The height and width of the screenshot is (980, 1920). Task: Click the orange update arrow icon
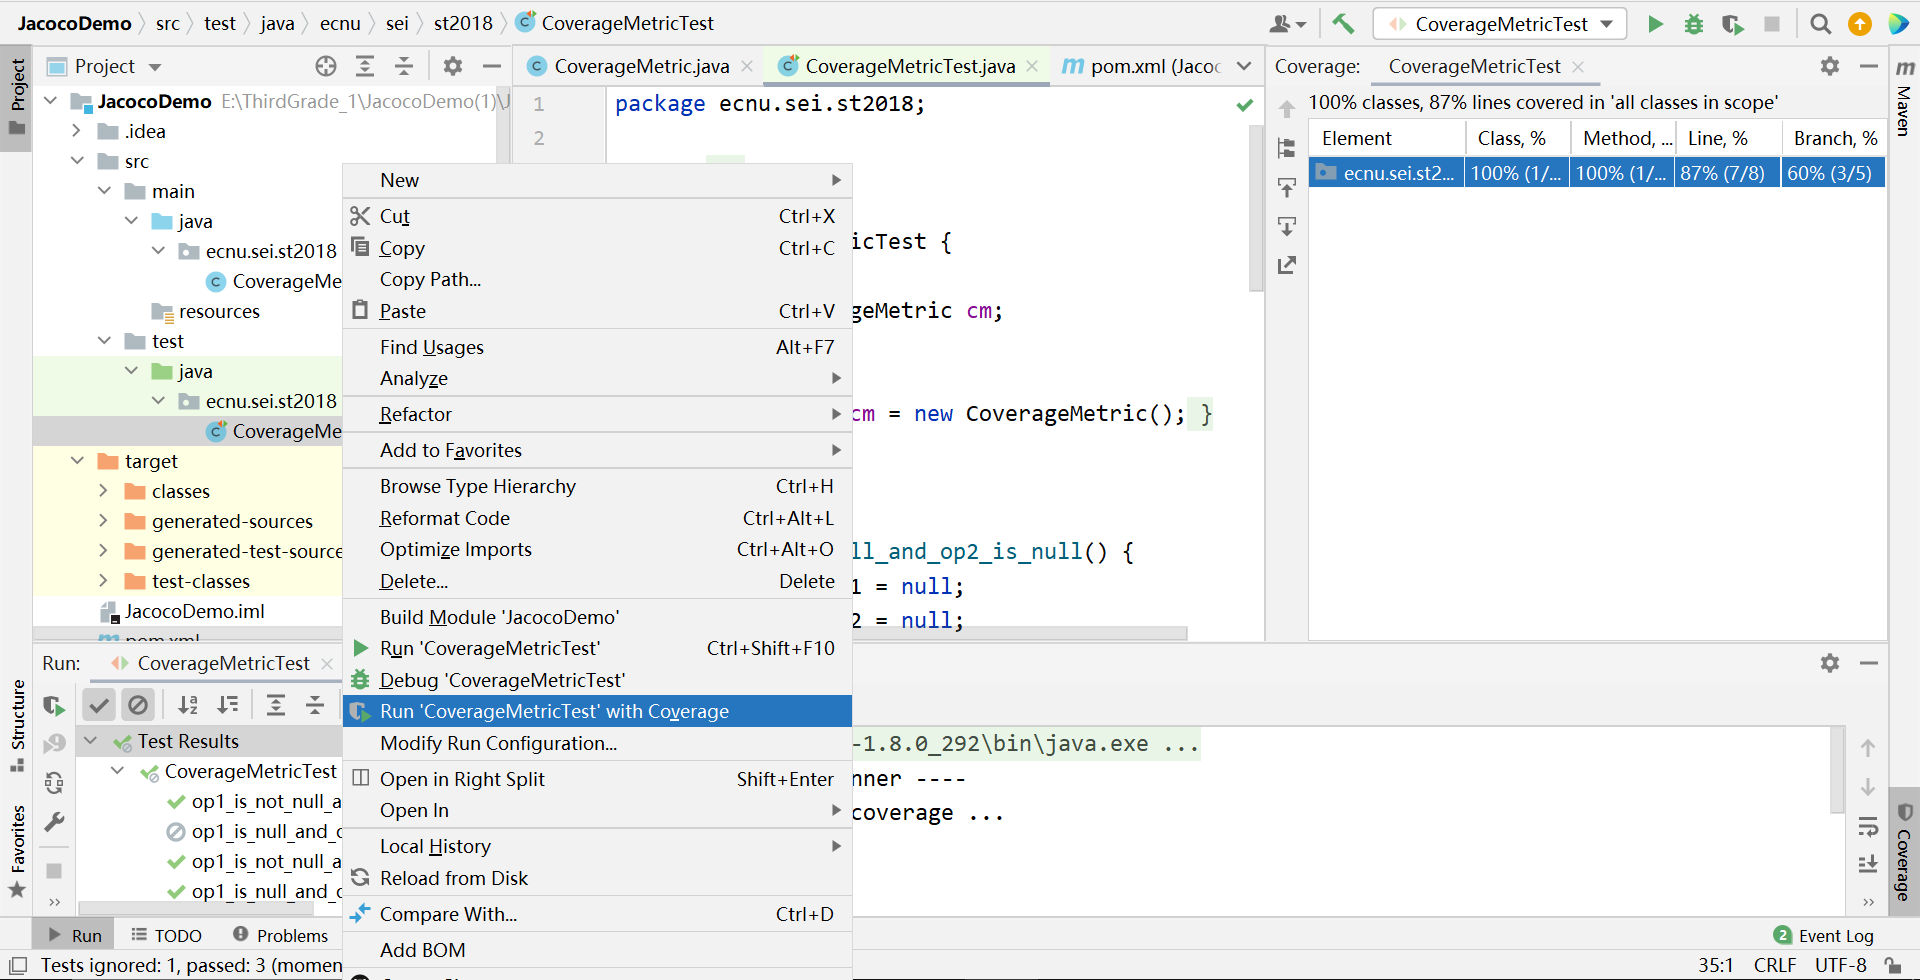point(1860,23)
